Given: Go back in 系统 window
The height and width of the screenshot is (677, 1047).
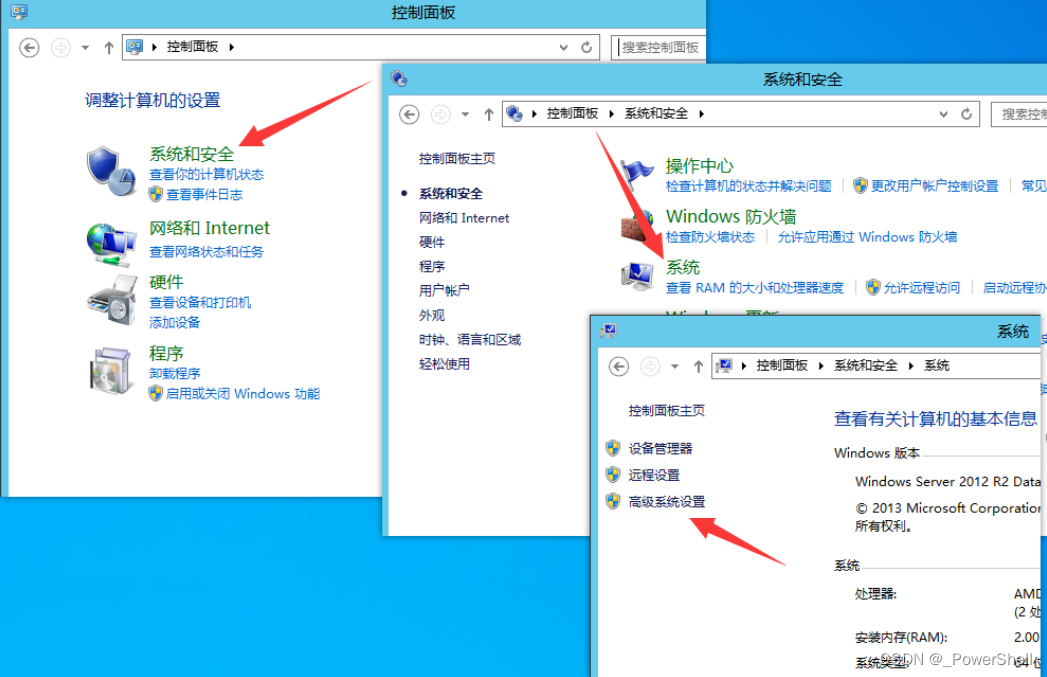Looking at the screenshot, I should 619,367.
